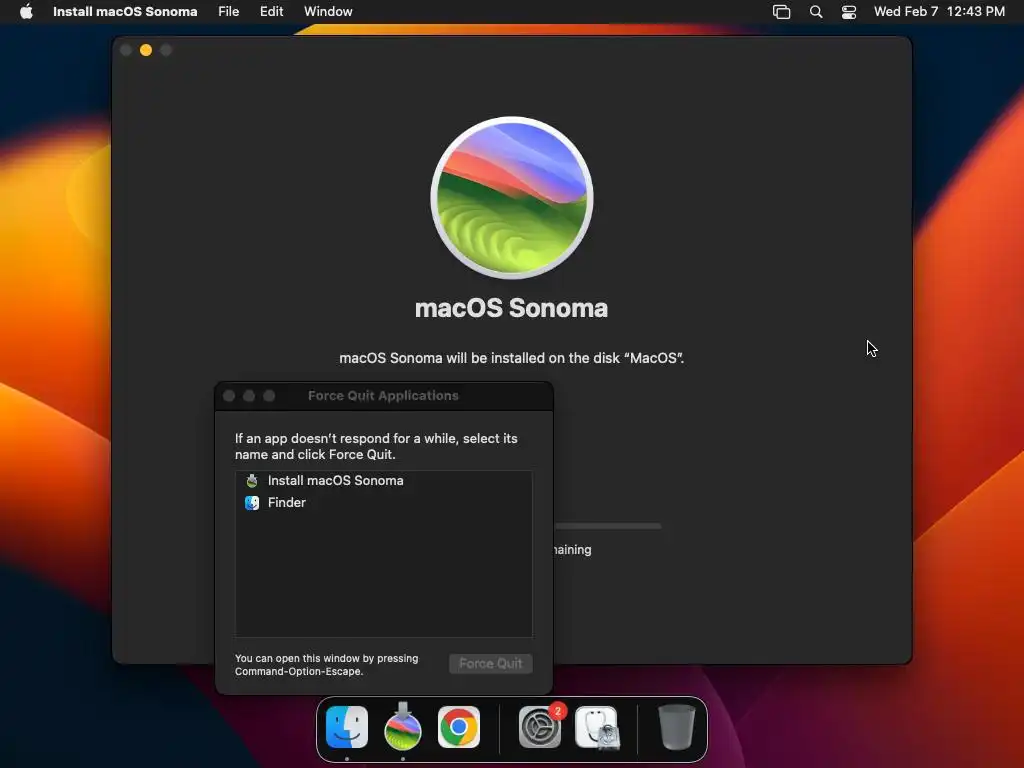The width and height of the screenshot is (1024, 768).
Task: Open the Window menu
Action: click(x=328, y=11)
